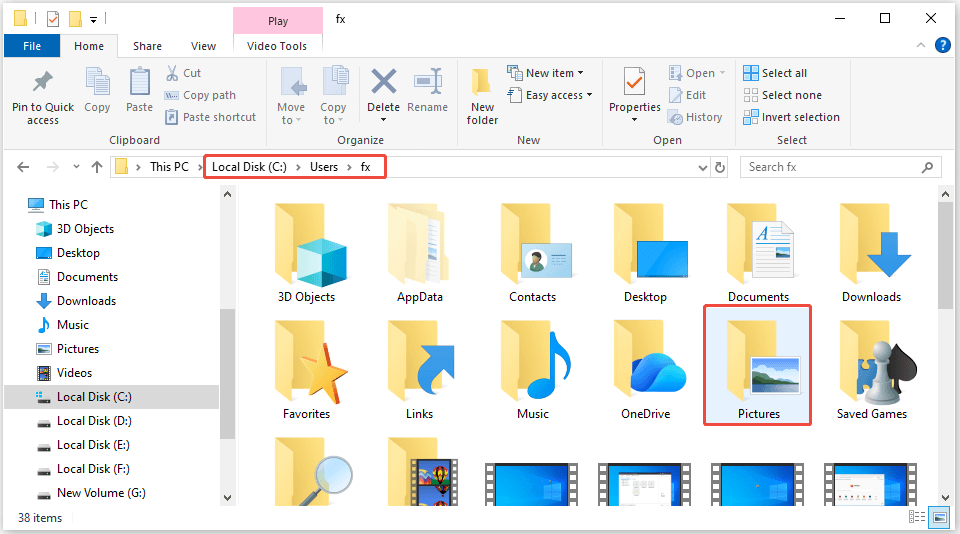Click This PC in address path
The image size is (960, 534).
[170, 167]
